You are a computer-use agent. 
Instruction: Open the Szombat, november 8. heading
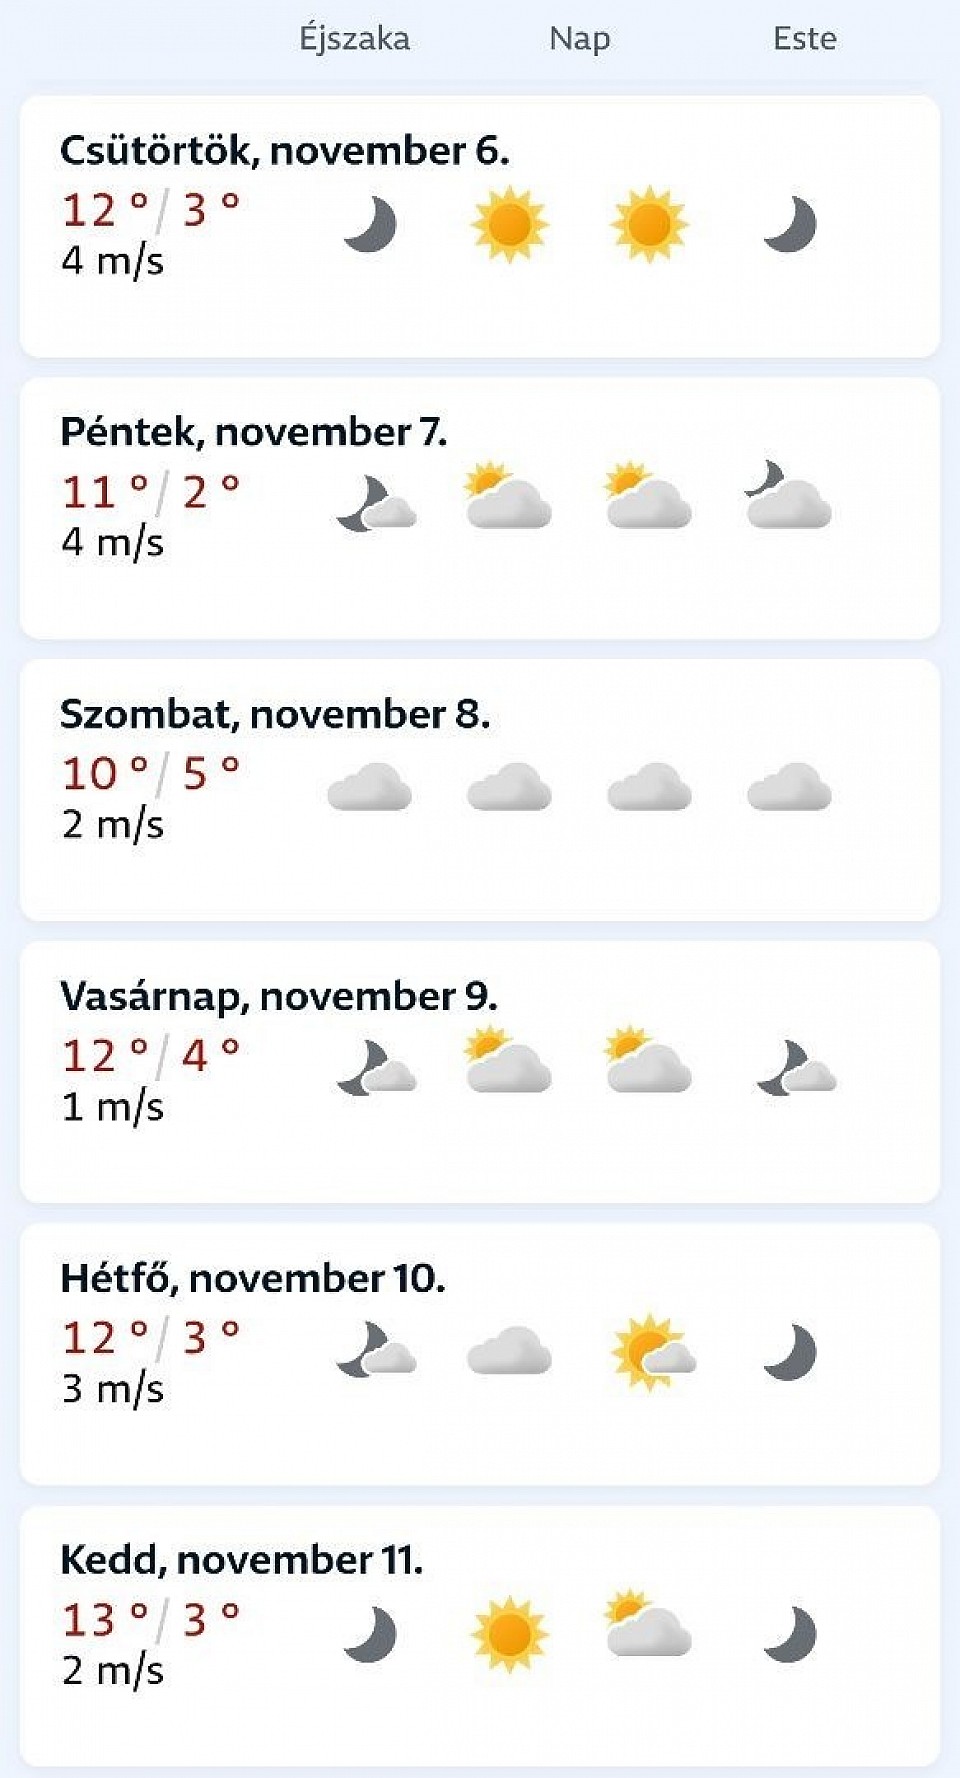[x=274, y=715]
